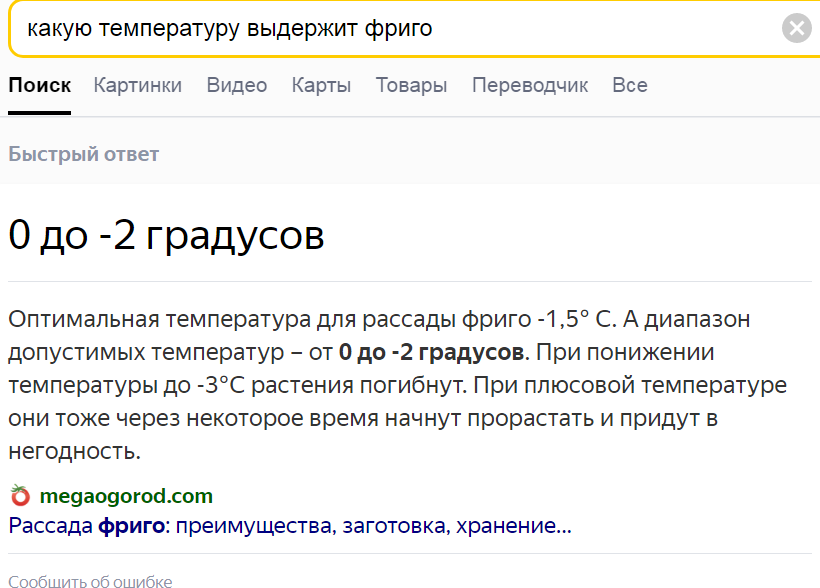
Task: Click the bold '0 до -2 градусов' in the snippet
Action: (x=431, y=353)
